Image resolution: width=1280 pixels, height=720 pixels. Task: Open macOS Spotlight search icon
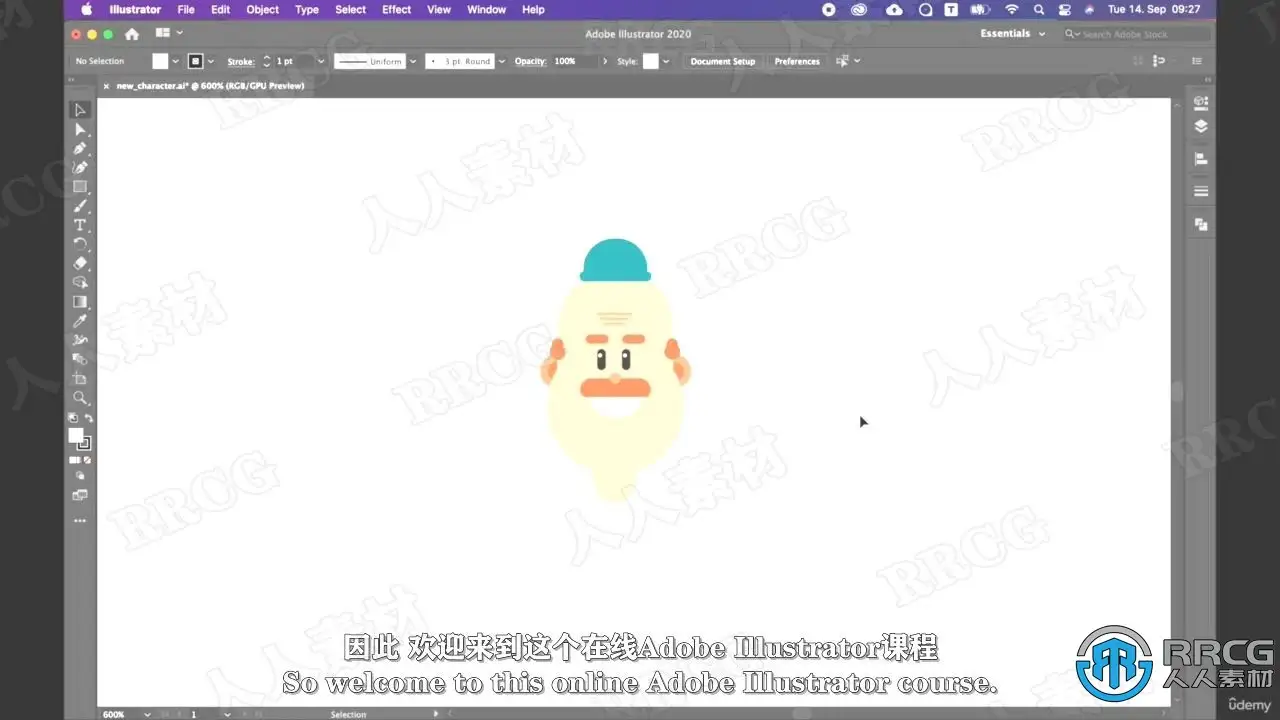(1039, 9)
